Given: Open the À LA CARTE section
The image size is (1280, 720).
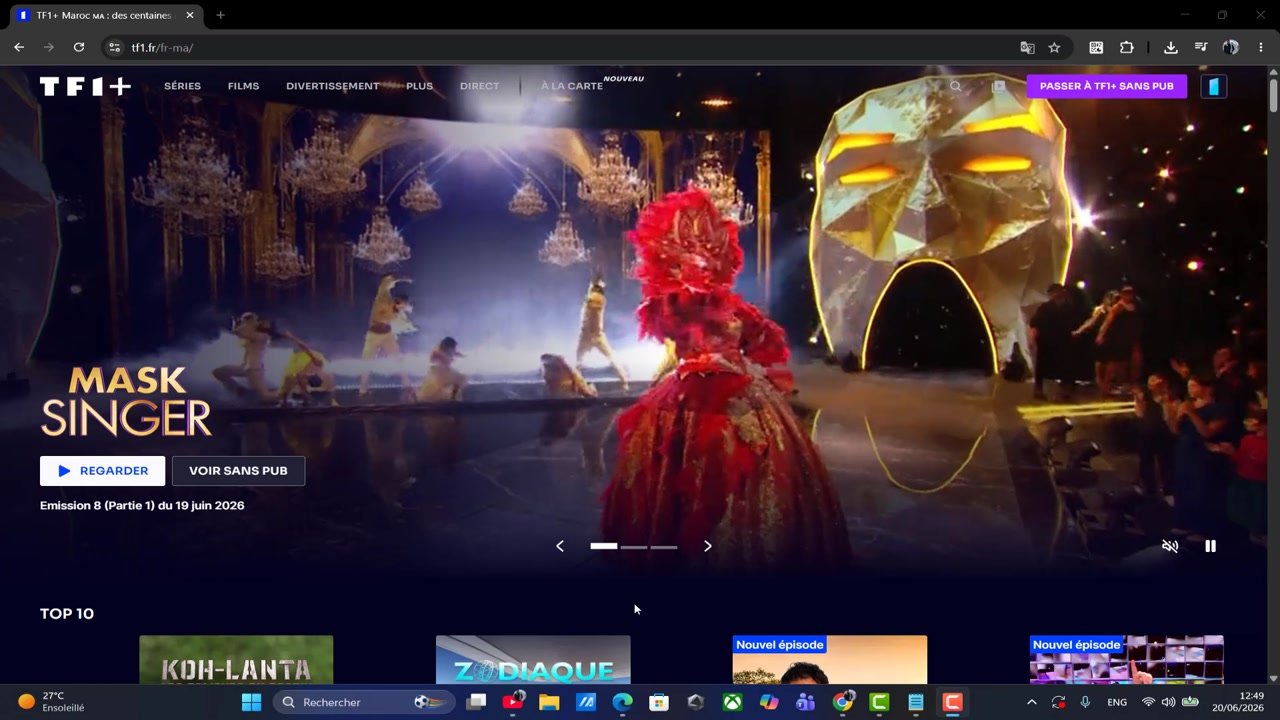Looking at the screenshot, I should click(572, 86).
